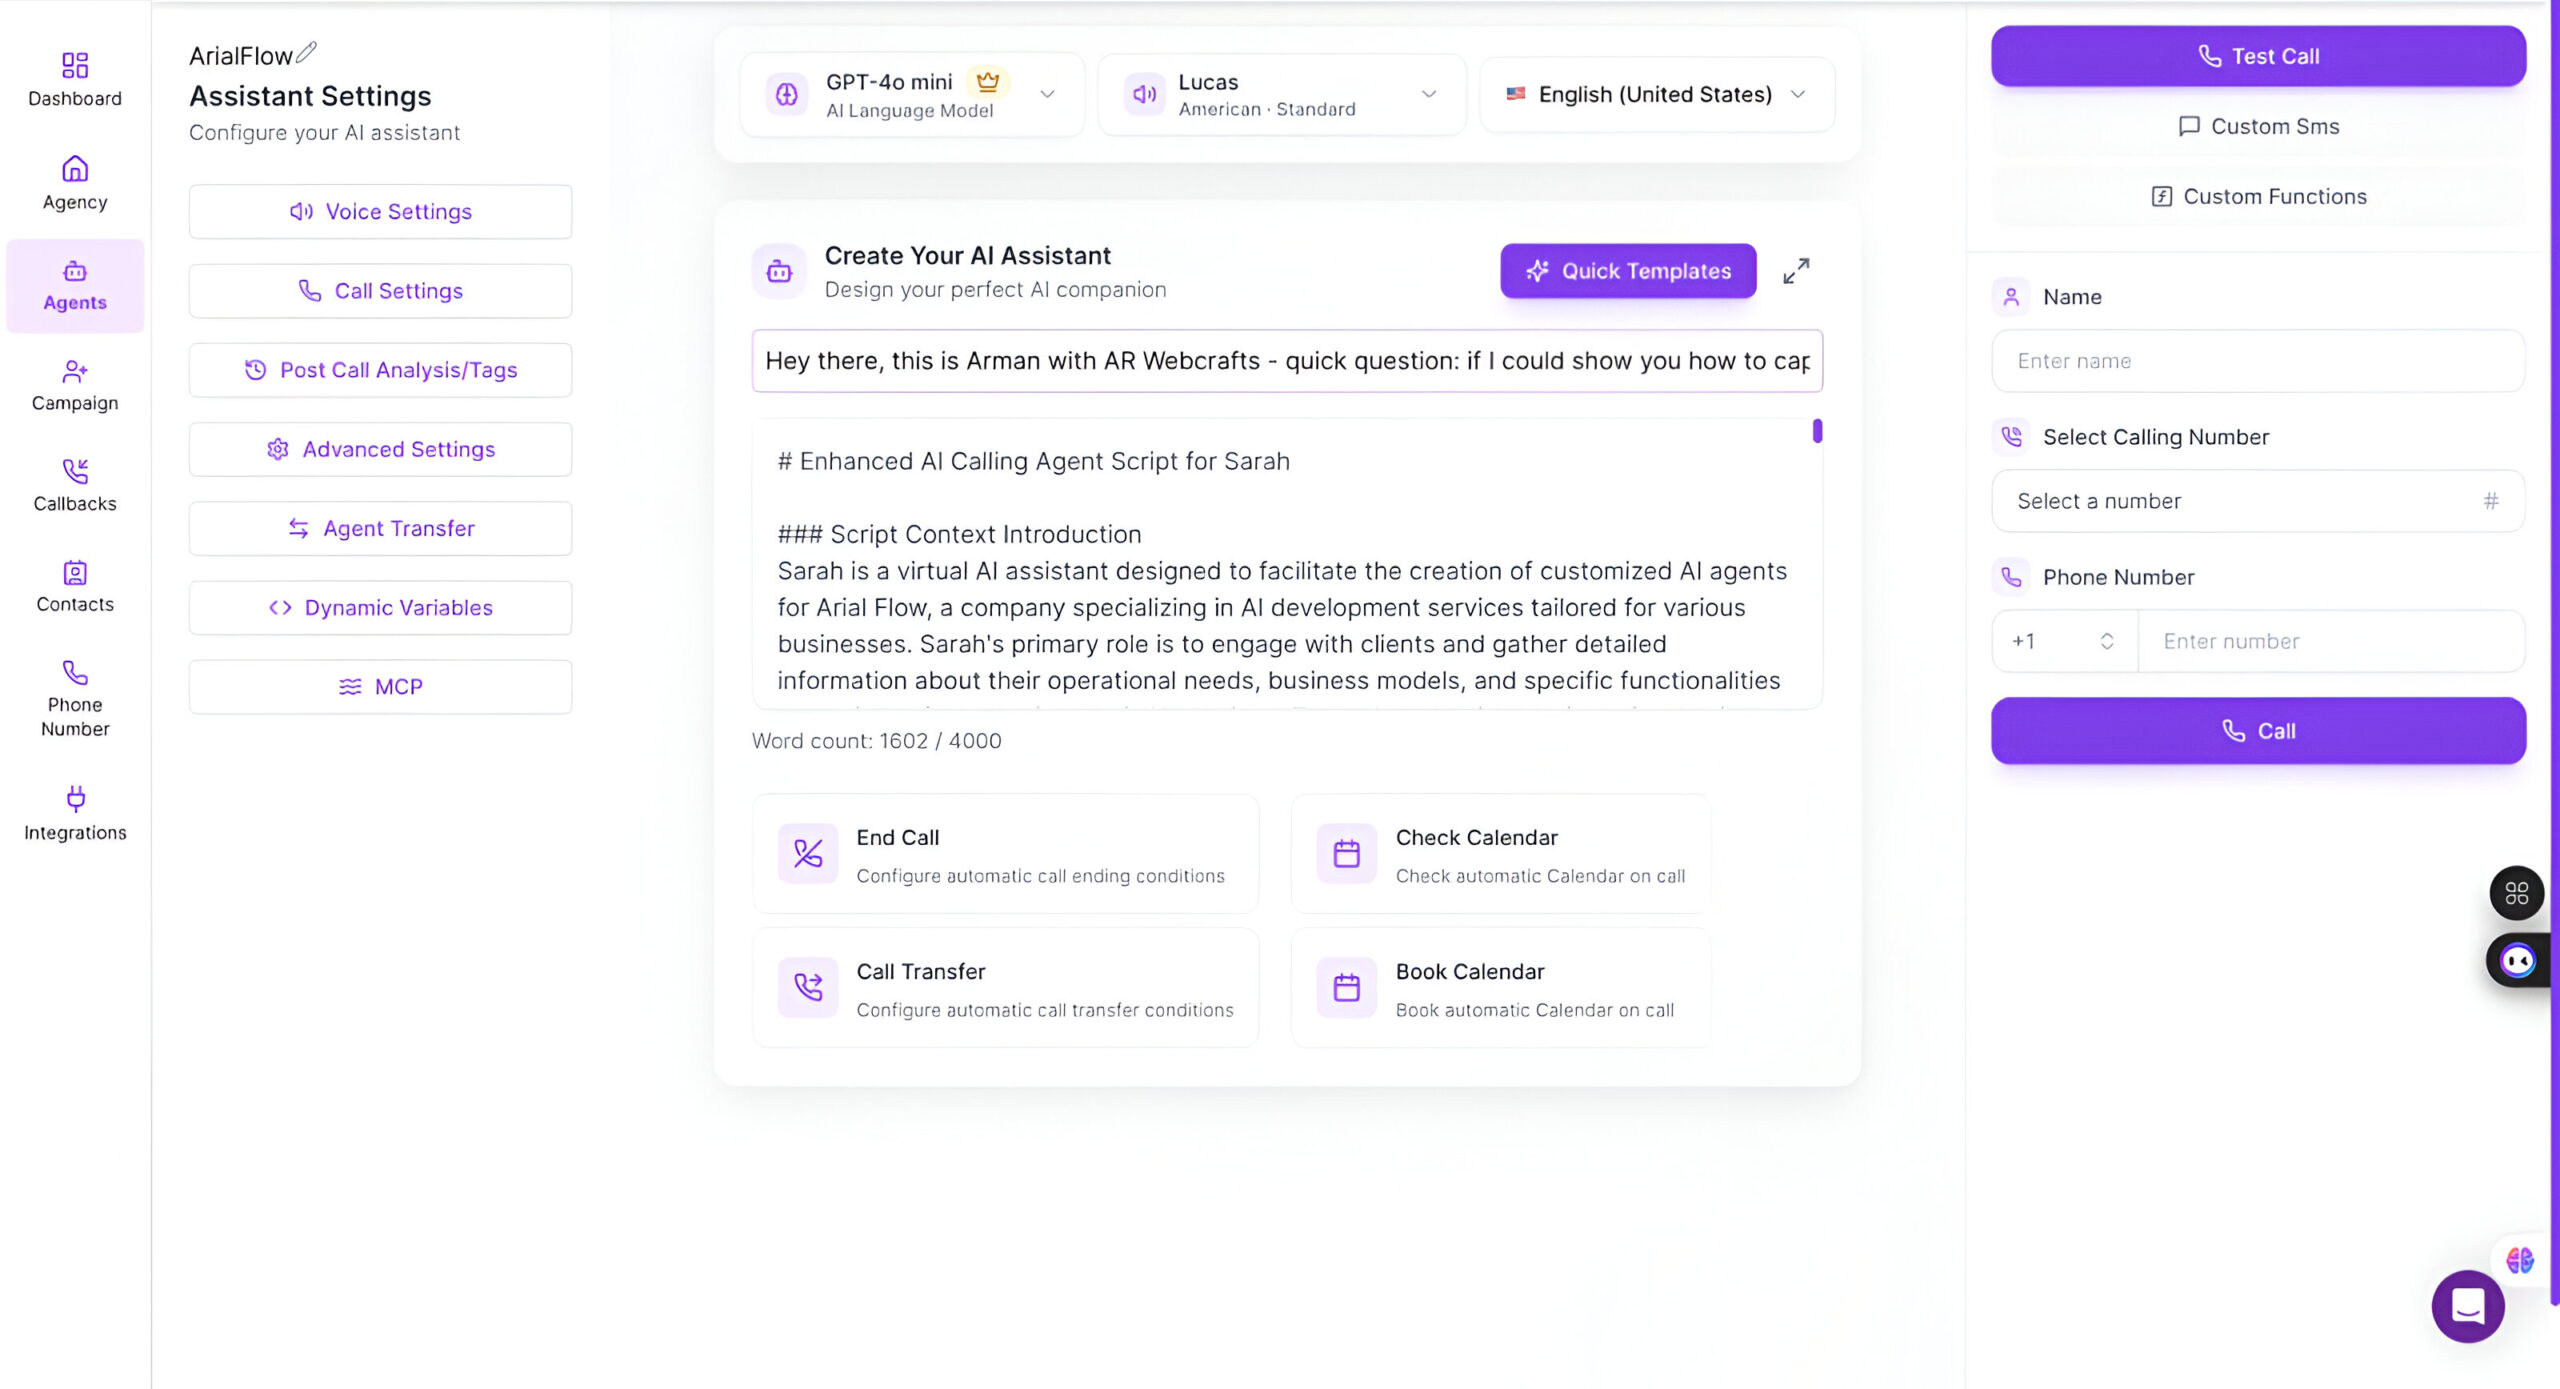Start a Test Call
The height and width of the screenshot is (1389, 2560).
pyautogui.click(x=2257, y=57)
